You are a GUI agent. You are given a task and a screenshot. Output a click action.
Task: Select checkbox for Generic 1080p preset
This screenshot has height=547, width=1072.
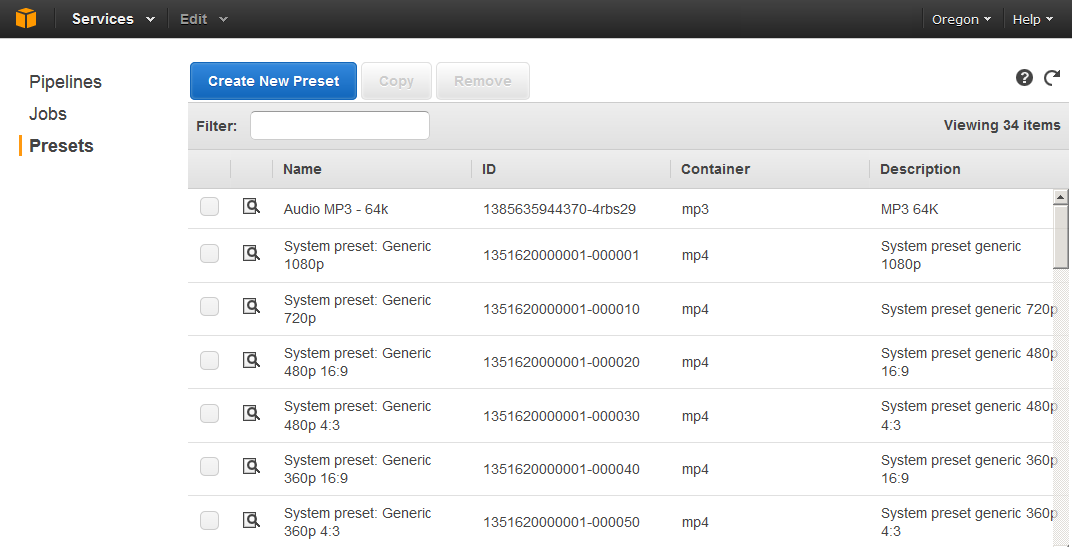coord(209,254)
